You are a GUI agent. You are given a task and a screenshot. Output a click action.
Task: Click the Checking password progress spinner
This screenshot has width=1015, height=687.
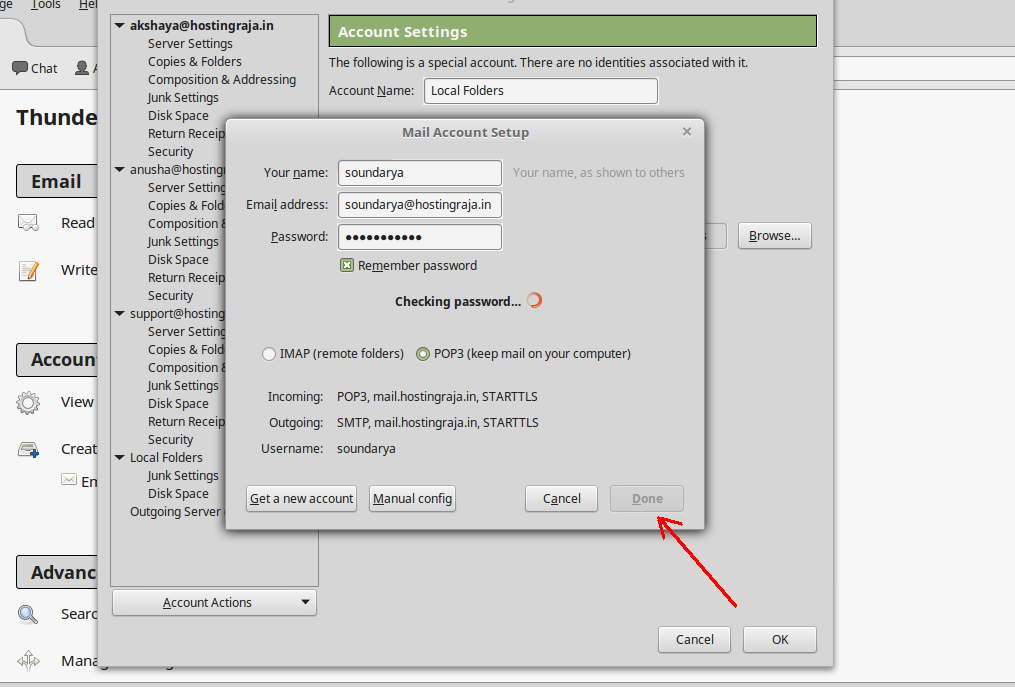click(534, 299)
